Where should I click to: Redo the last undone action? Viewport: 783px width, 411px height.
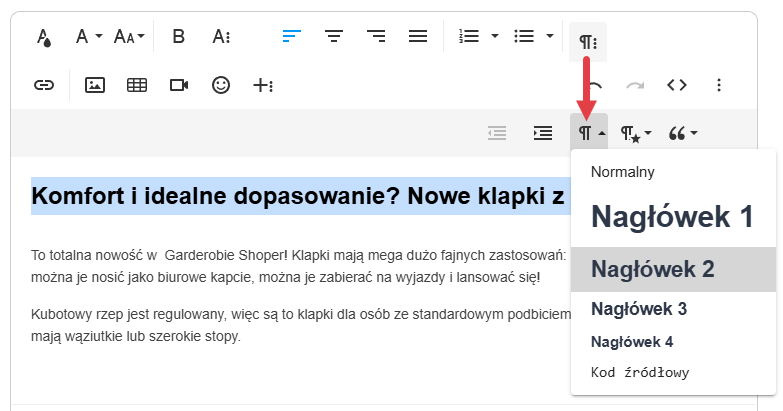click(x=635, y=85)
